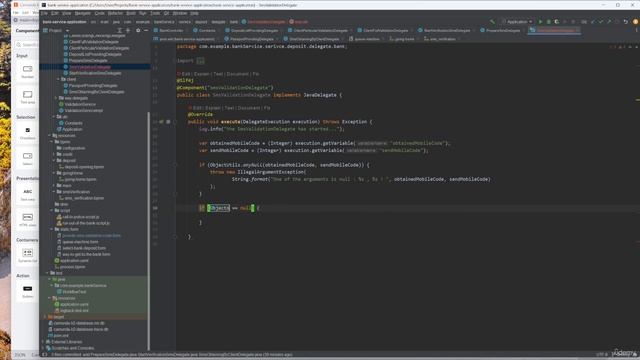Select Application class in project tree
640x360 pixels.
click(72, 129)
